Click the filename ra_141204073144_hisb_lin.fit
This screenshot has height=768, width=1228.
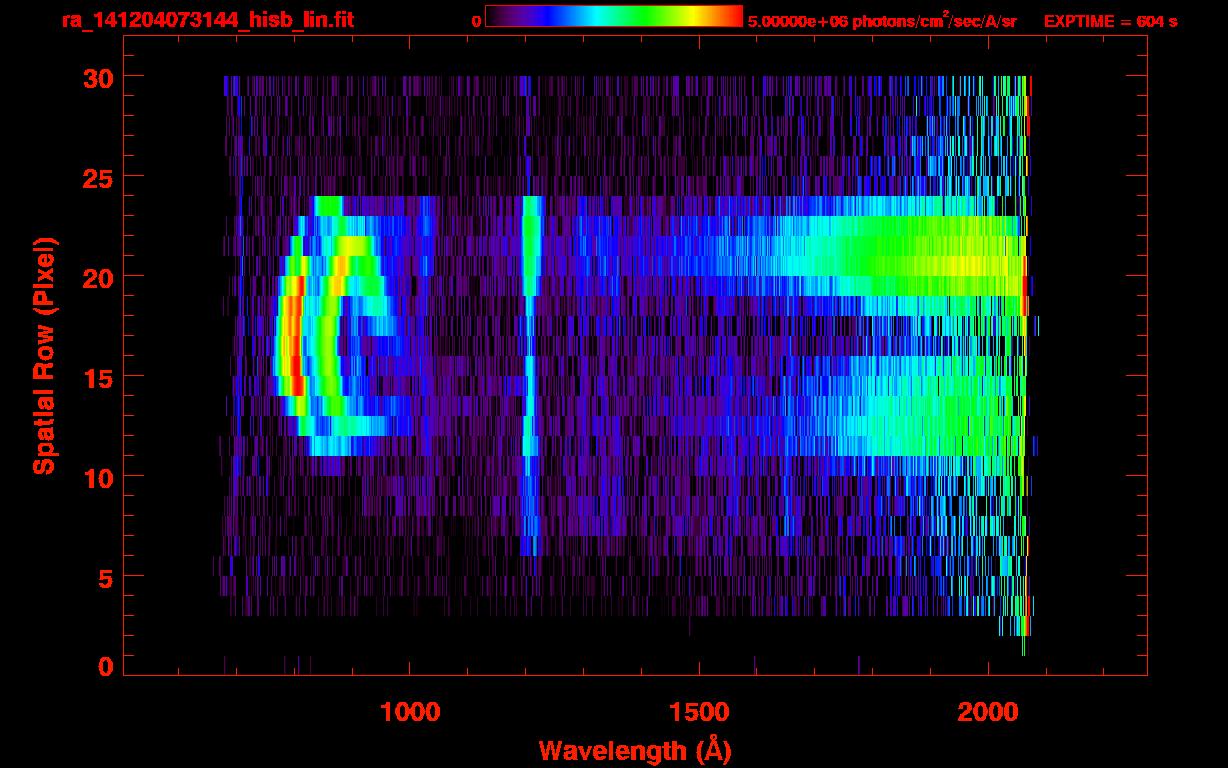coord(207,20)
